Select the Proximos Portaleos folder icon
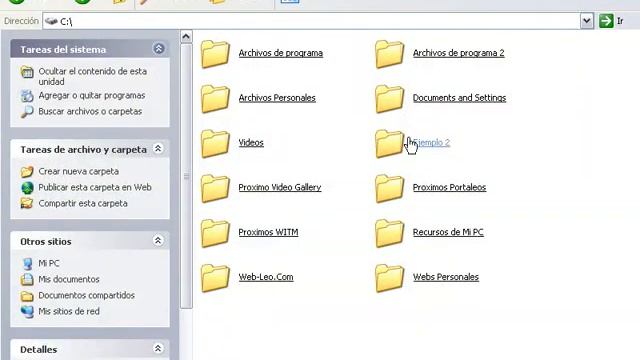The image size is (640, 360). [x=389, y=188]
